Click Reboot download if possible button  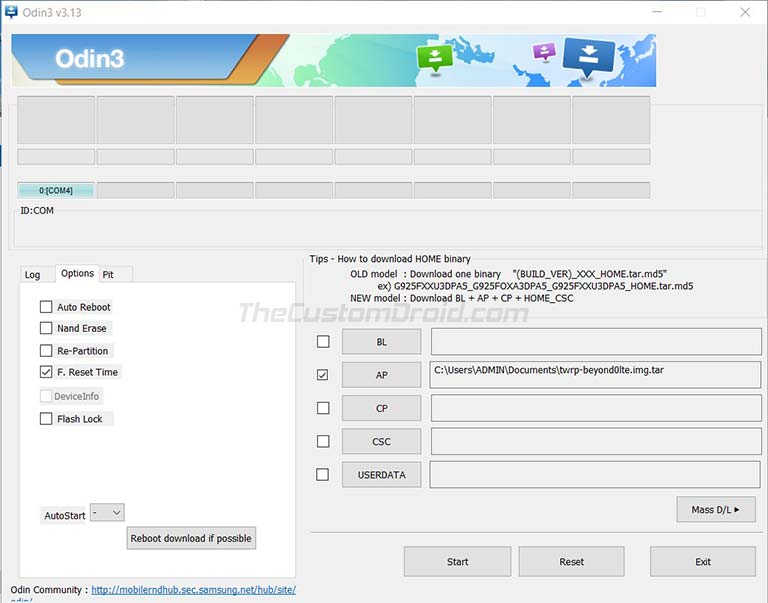click(191, 538)
